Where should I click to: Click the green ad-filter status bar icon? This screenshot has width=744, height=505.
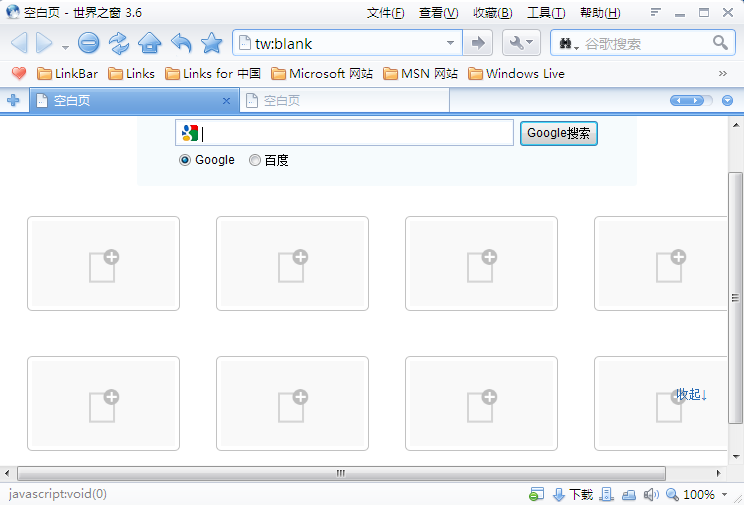click(x=536, y=494)
